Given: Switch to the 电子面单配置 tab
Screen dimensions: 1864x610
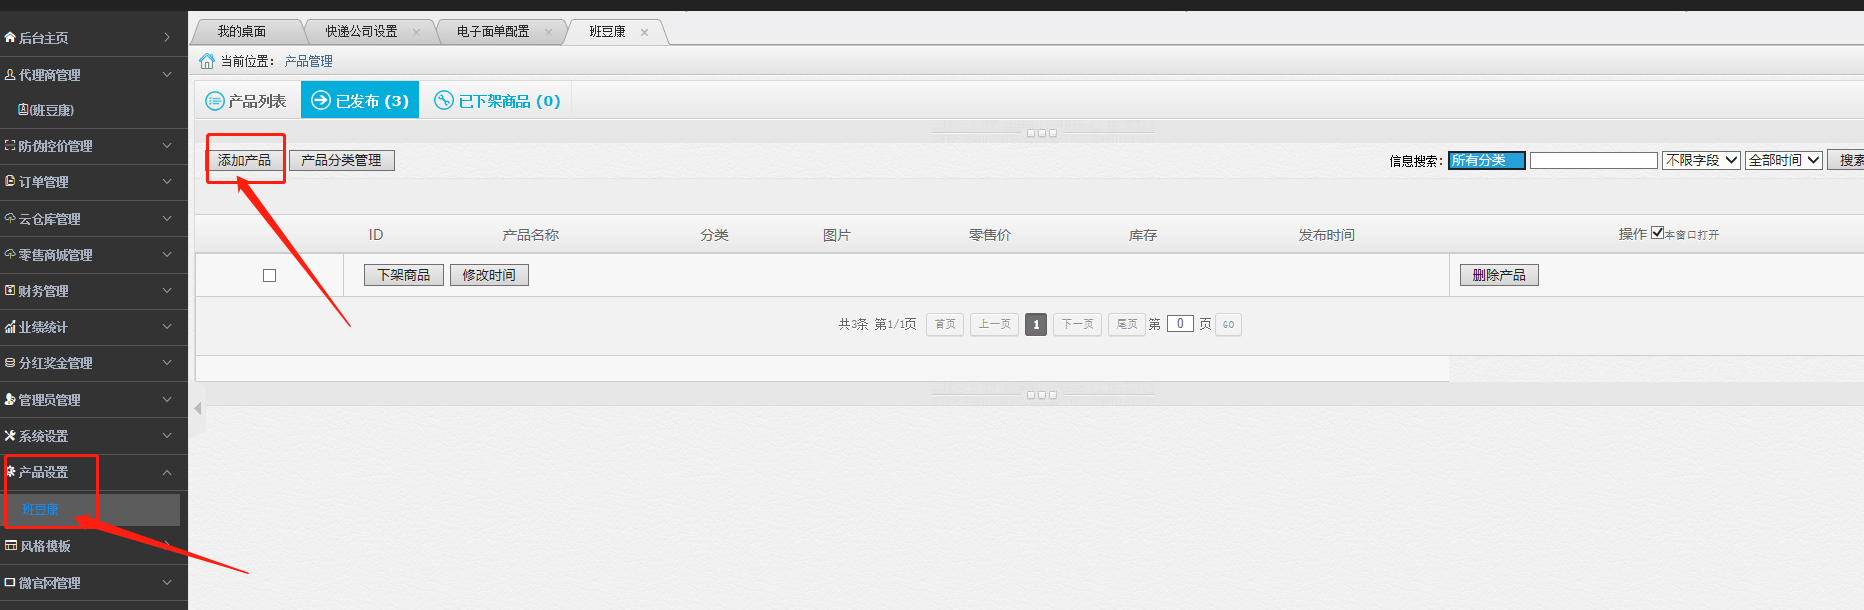Looking at the screenshot, I should (x=493, y=32).
